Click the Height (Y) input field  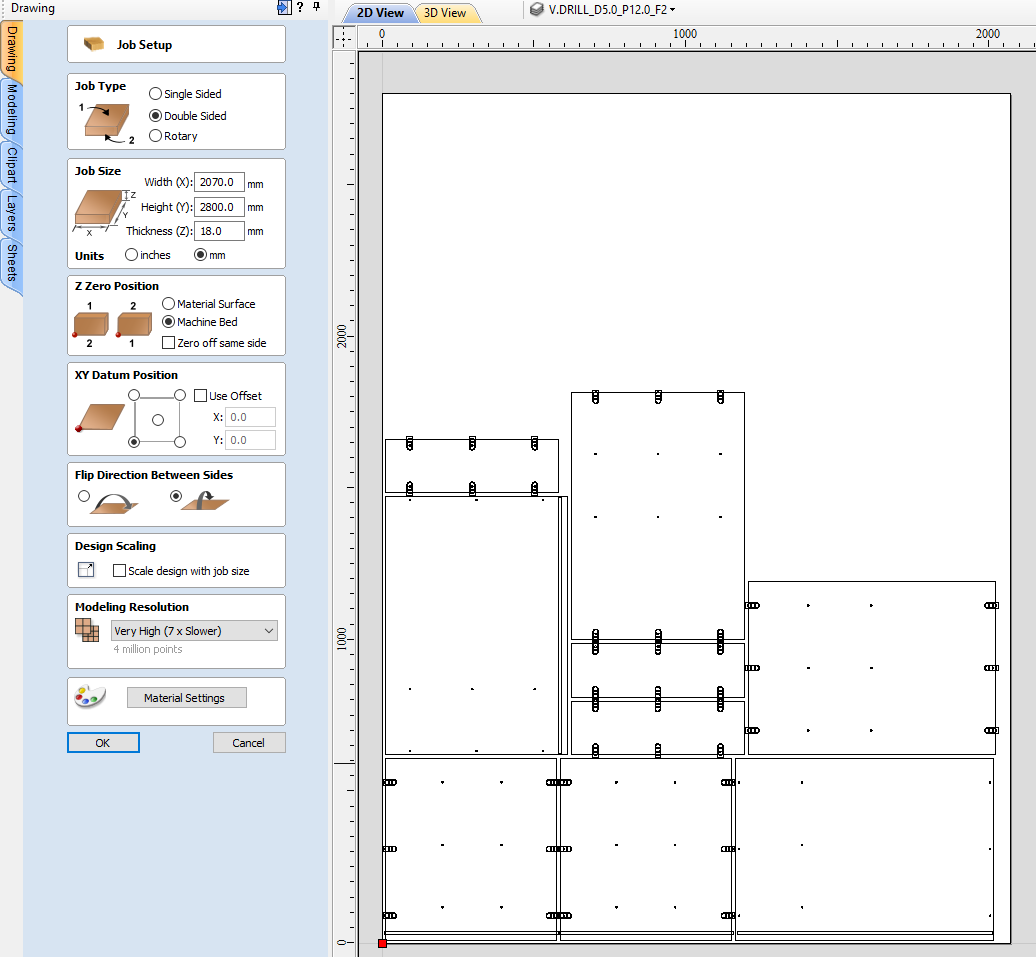pyautogui.click(x=219, y=207)
